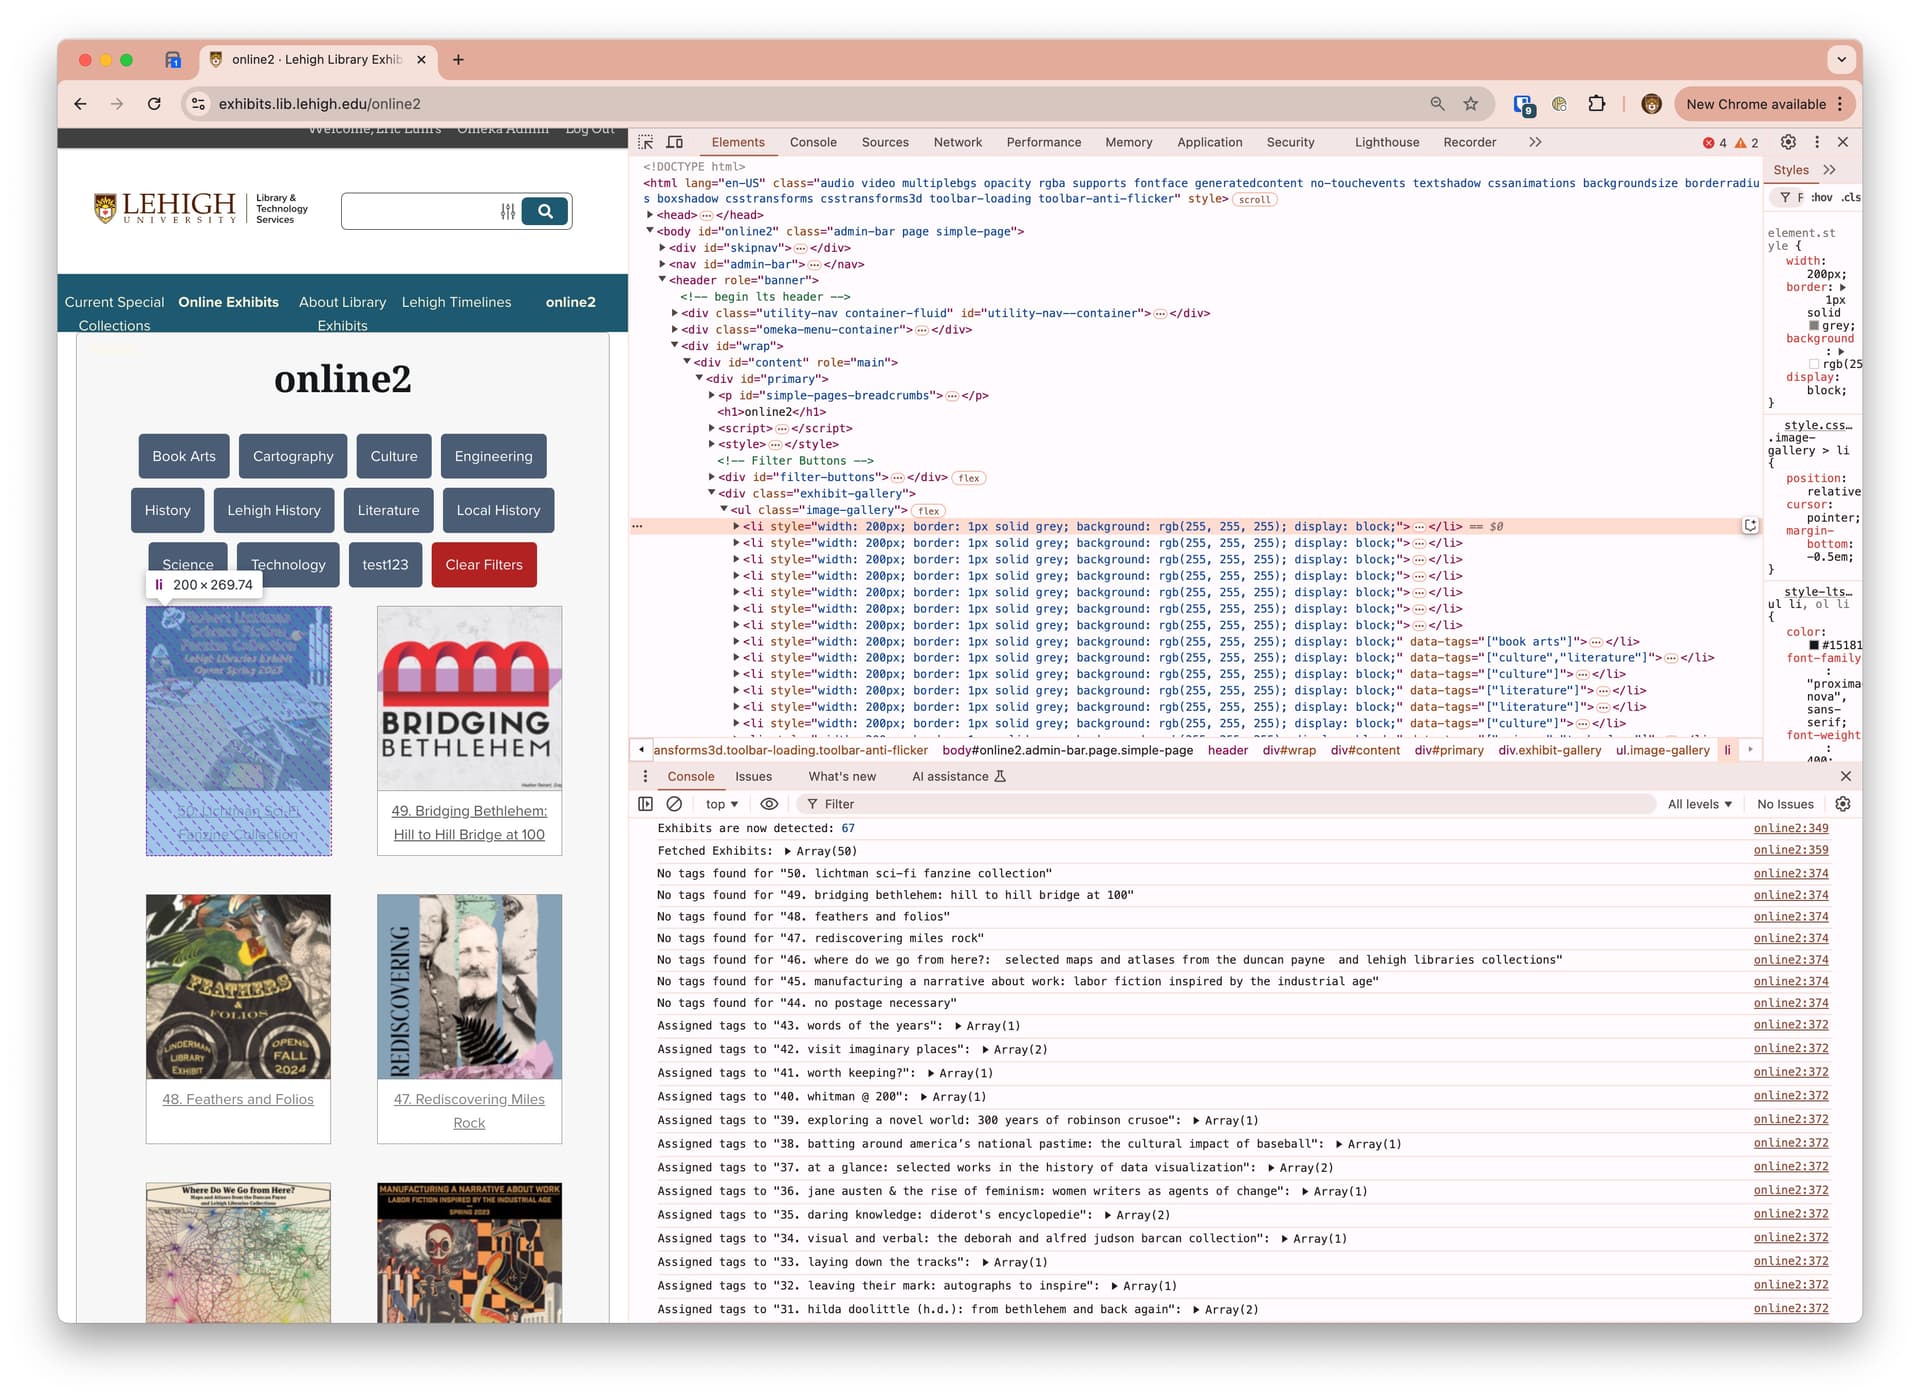Open Chrome extensions puzzle icon
The height and width of the screenshot is (1399, 1920).
click(1597, 104)
